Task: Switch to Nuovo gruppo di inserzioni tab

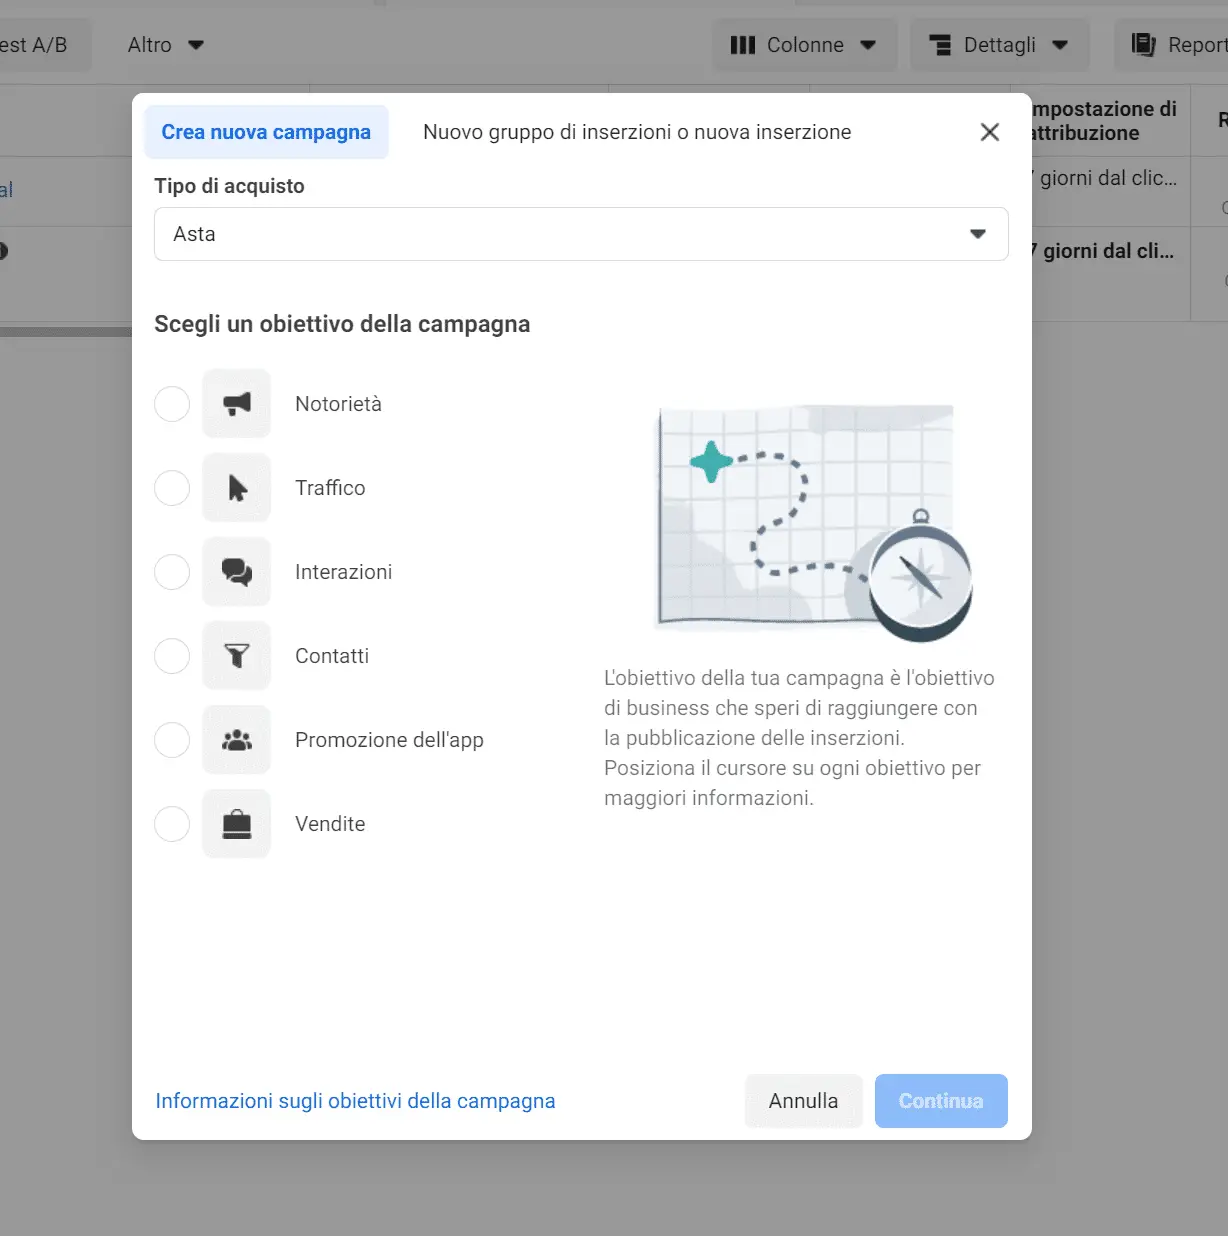Action: point(637,132)
